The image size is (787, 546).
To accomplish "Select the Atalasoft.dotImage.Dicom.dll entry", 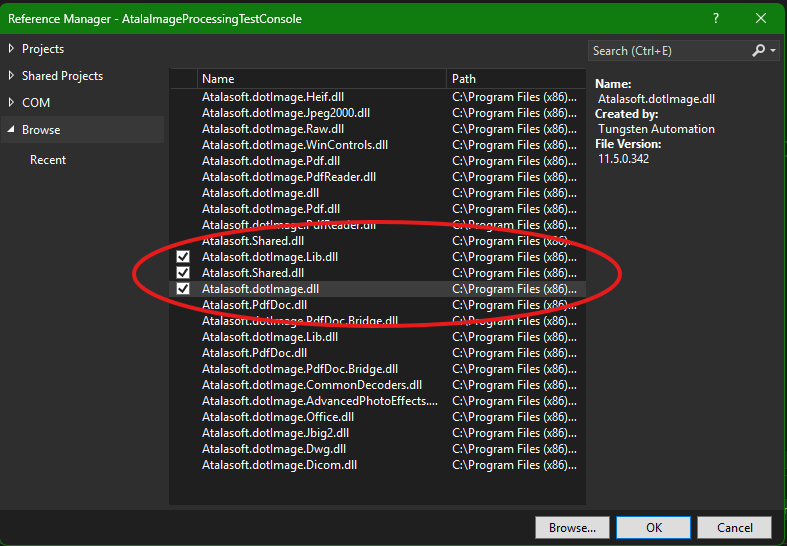I will (279, 465).
